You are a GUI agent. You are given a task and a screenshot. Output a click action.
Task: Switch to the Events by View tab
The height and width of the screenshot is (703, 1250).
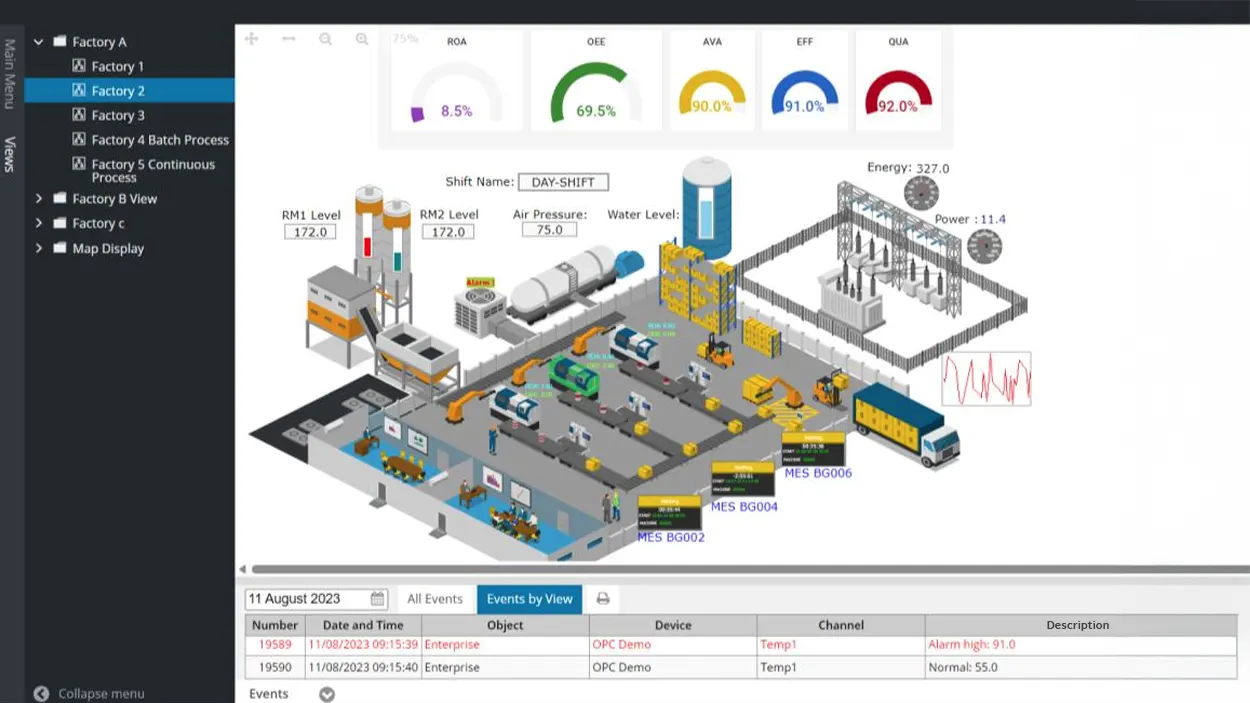coord(529,599)
